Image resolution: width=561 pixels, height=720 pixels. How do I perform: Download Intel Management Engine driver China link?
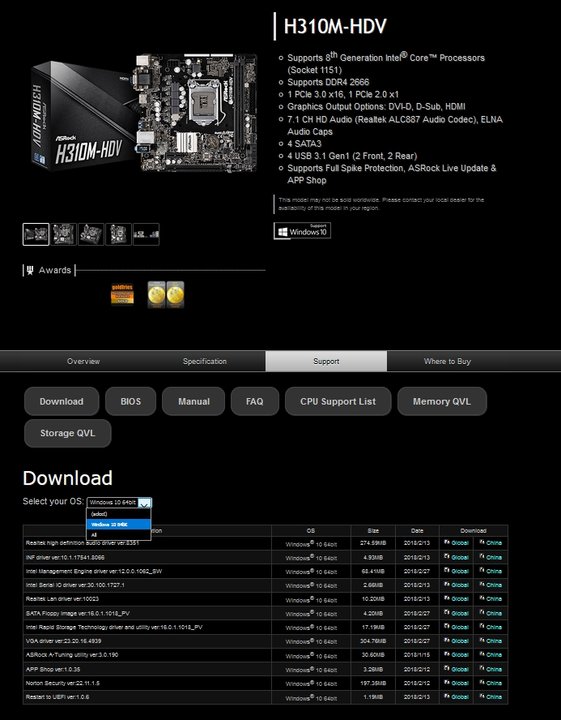491,571
